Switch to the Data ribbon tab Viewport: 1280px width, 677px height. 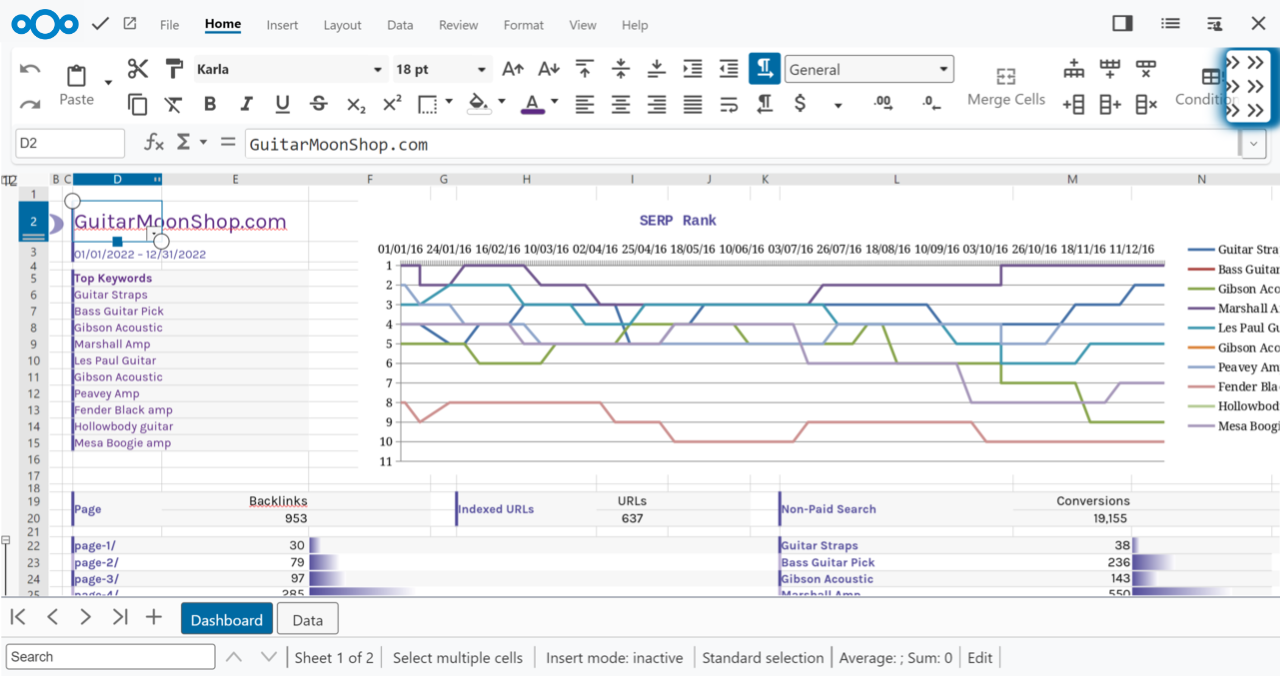coord(400,25)
